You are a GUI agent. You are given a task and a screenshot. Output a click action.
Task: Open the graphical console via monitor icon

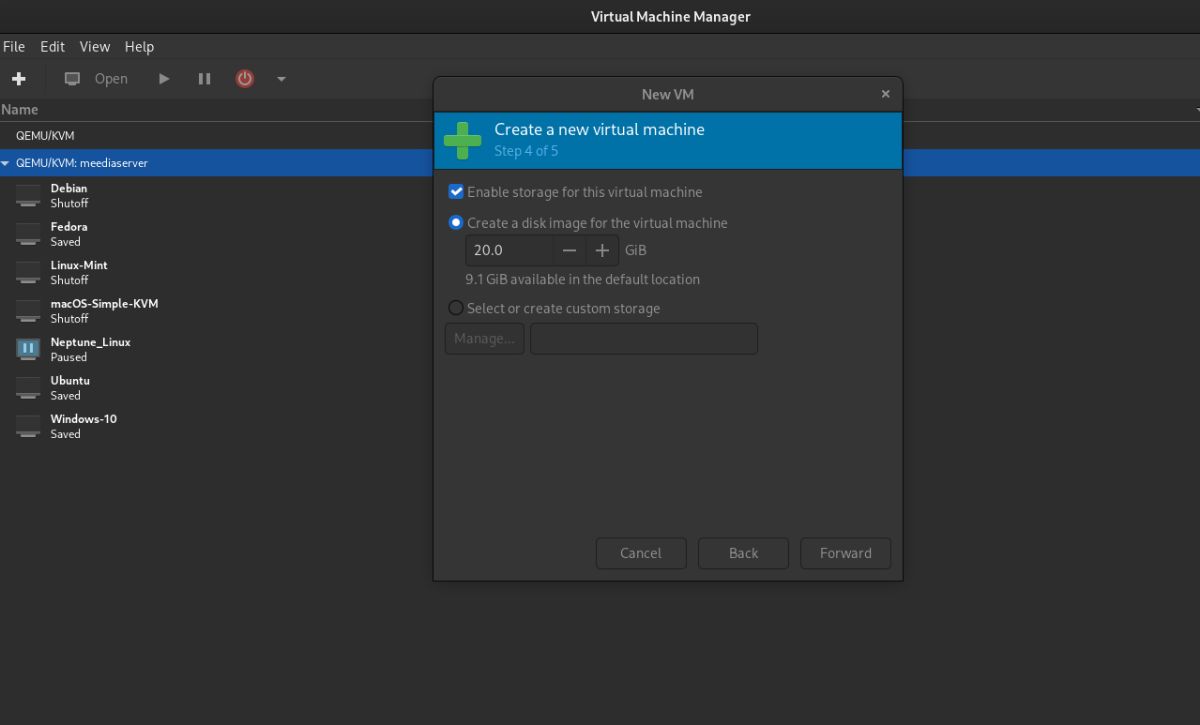(71, 78)
